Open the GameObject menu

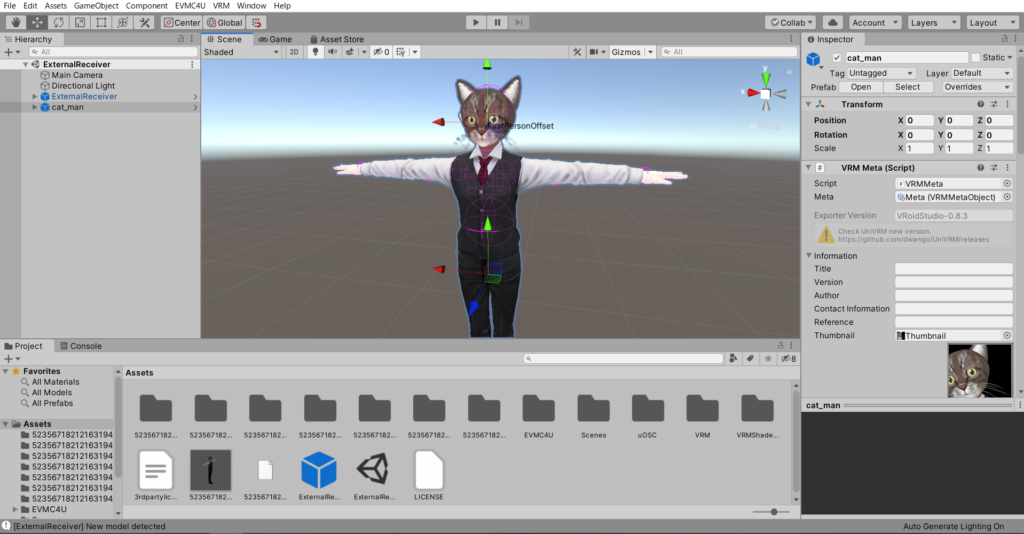tap(96, 6)
